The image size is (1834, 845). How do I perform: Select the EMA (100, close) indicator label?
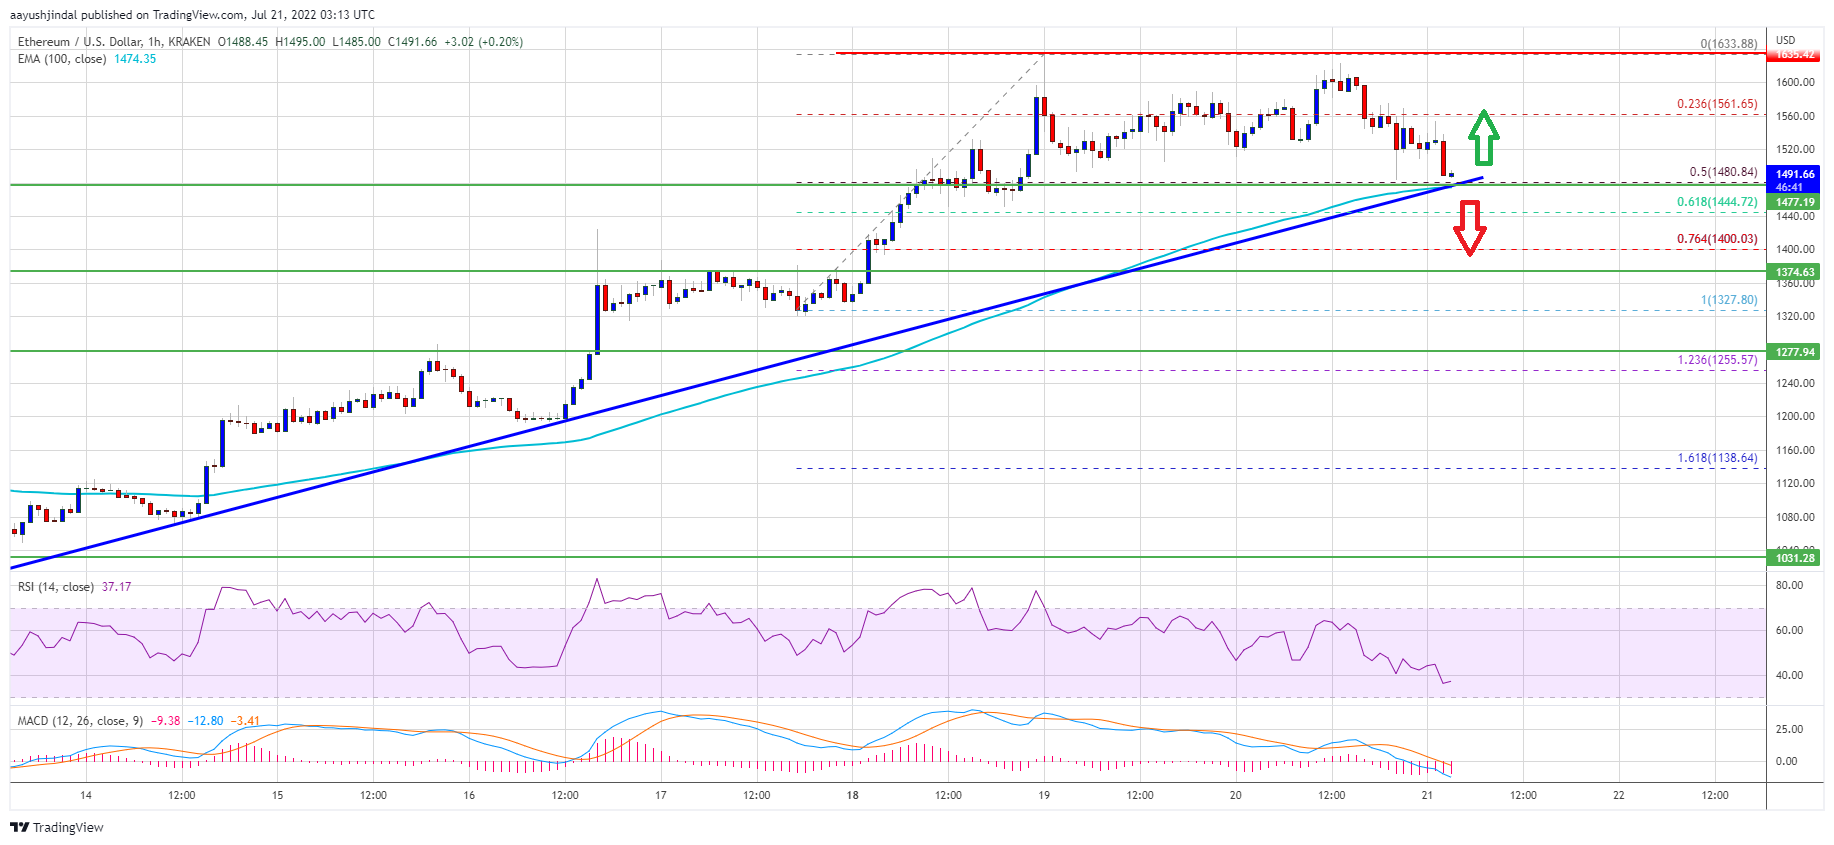click(61, 59)
